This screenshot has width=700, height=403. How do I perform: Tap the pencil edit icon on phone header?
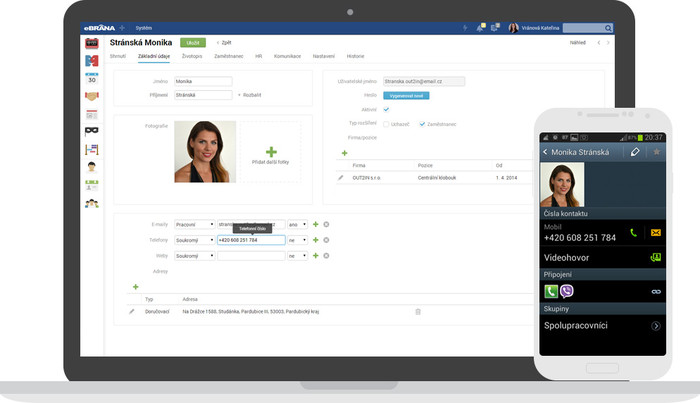[x=635, y=152]
